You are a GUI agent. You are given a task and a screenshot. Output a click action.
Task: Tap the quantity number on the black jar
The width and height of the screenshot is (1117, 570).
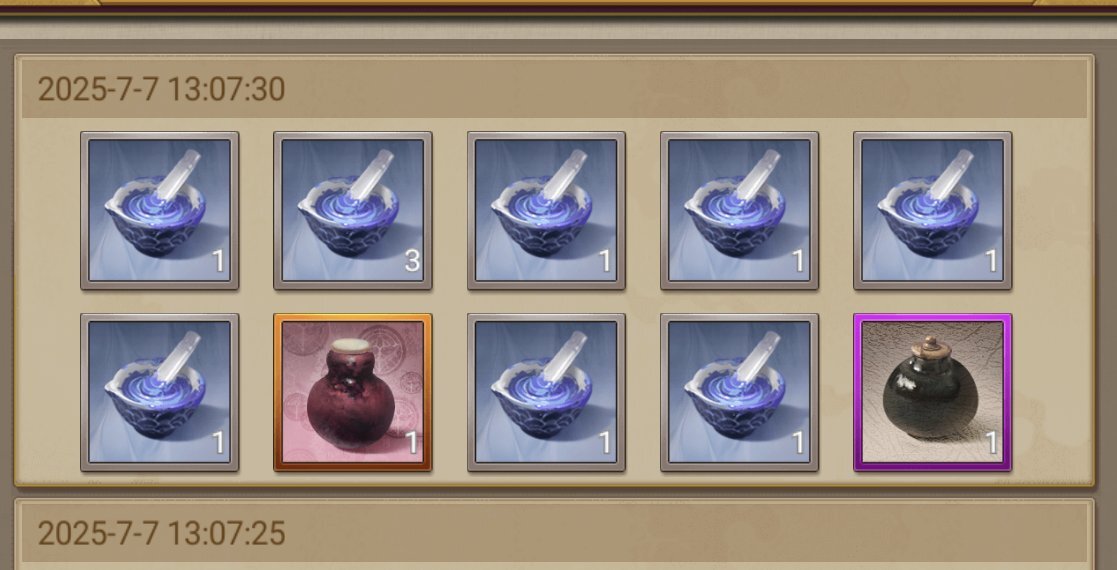[992, 443]
